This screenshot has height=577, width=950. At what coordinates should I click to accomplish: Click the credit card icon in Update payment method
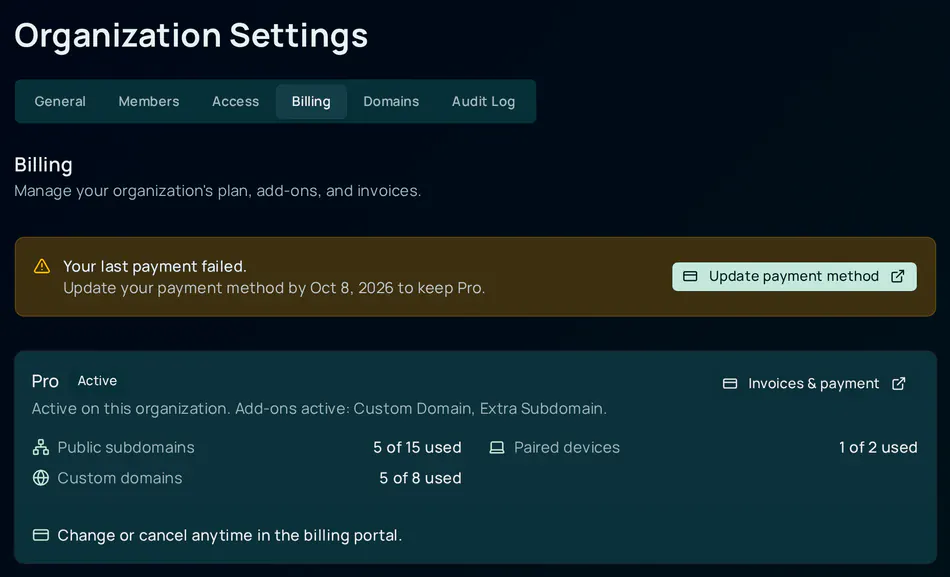coord(690,276)
